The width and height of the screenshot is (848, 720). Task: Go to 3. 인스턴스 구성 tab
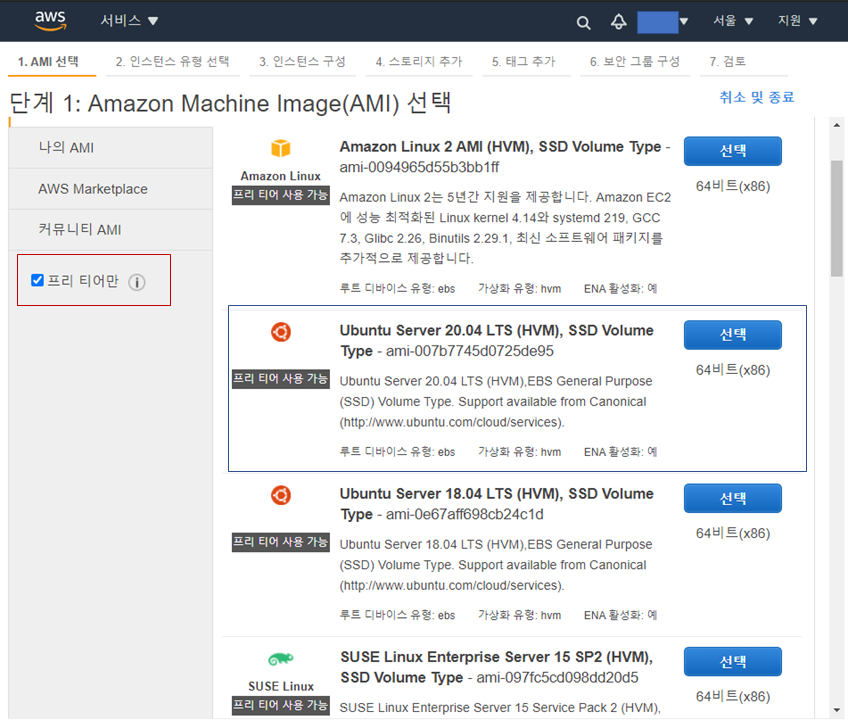pos(302,62)
